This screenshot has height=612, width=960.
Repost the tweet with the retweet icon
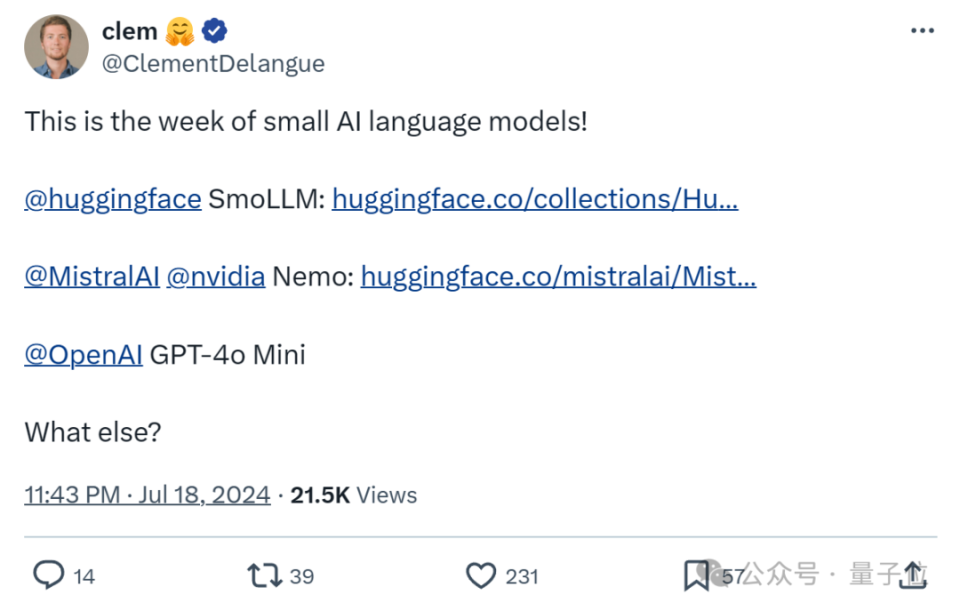point(264,576)
